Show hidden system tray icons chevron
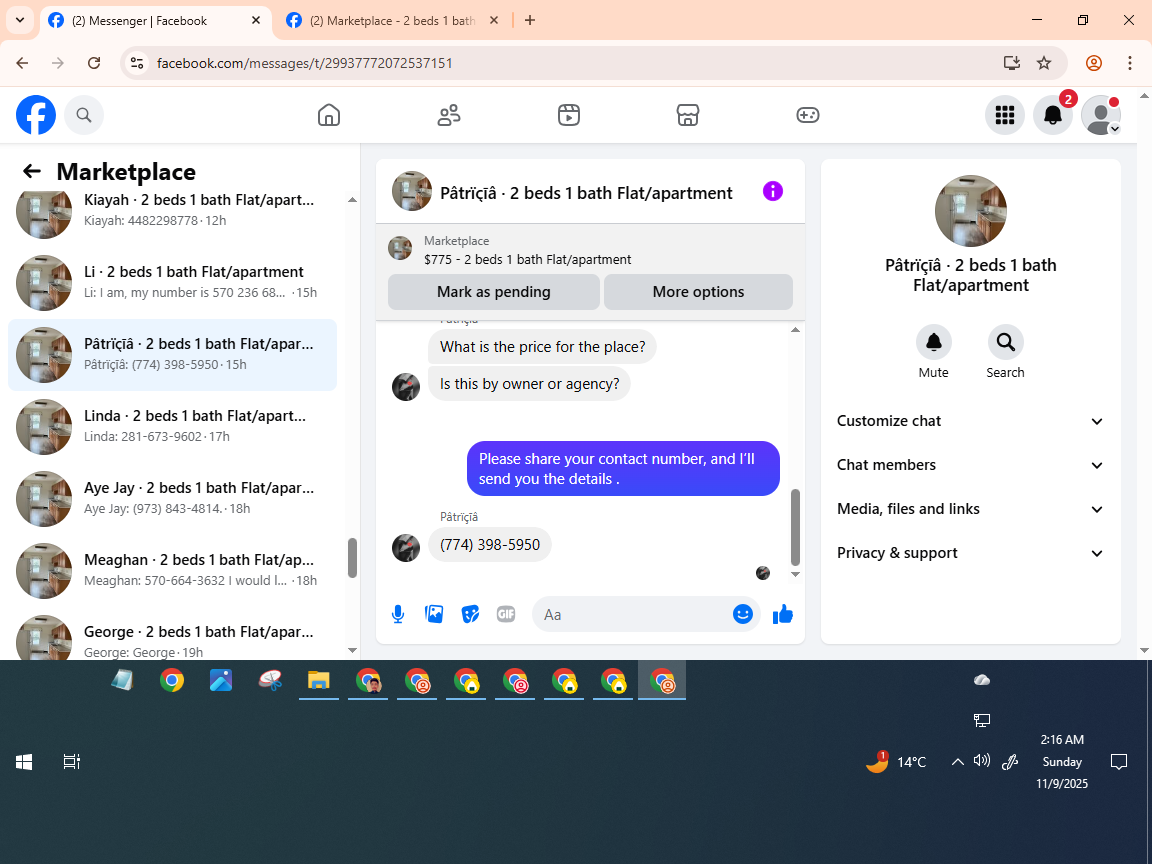 957,762
